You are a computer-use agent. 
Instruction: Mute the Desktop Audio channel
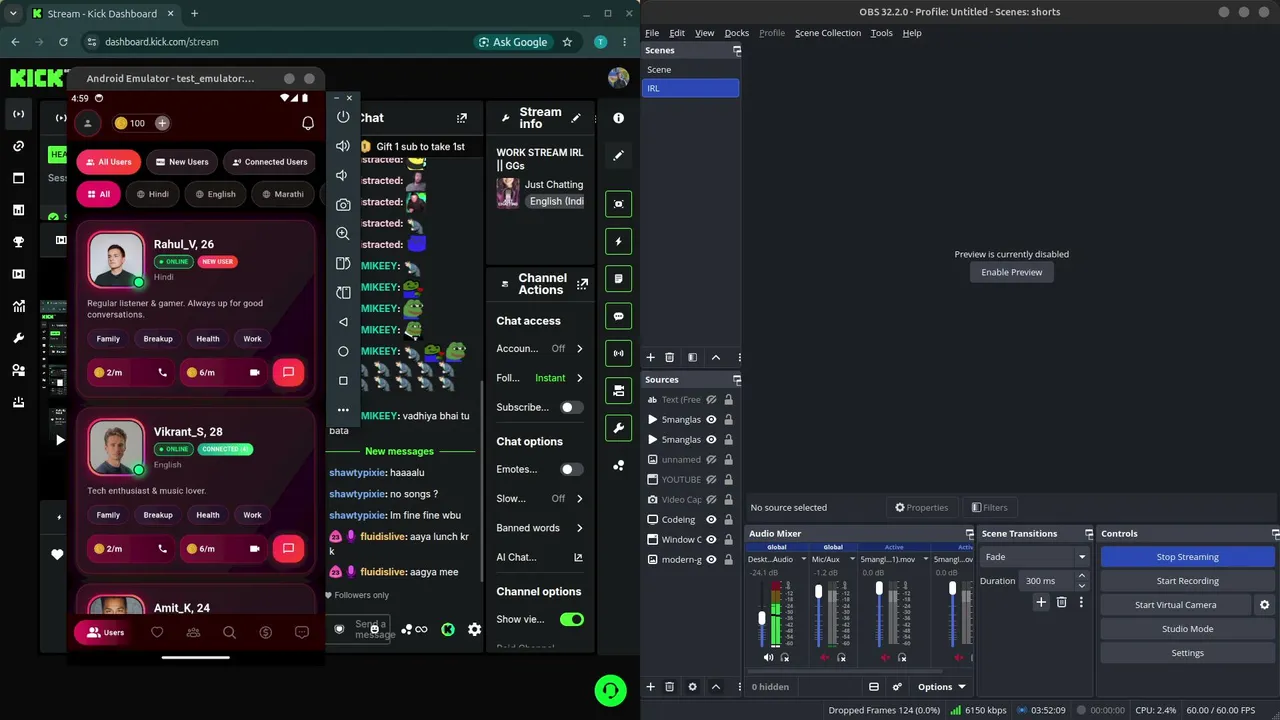click(x=768, y=657)
